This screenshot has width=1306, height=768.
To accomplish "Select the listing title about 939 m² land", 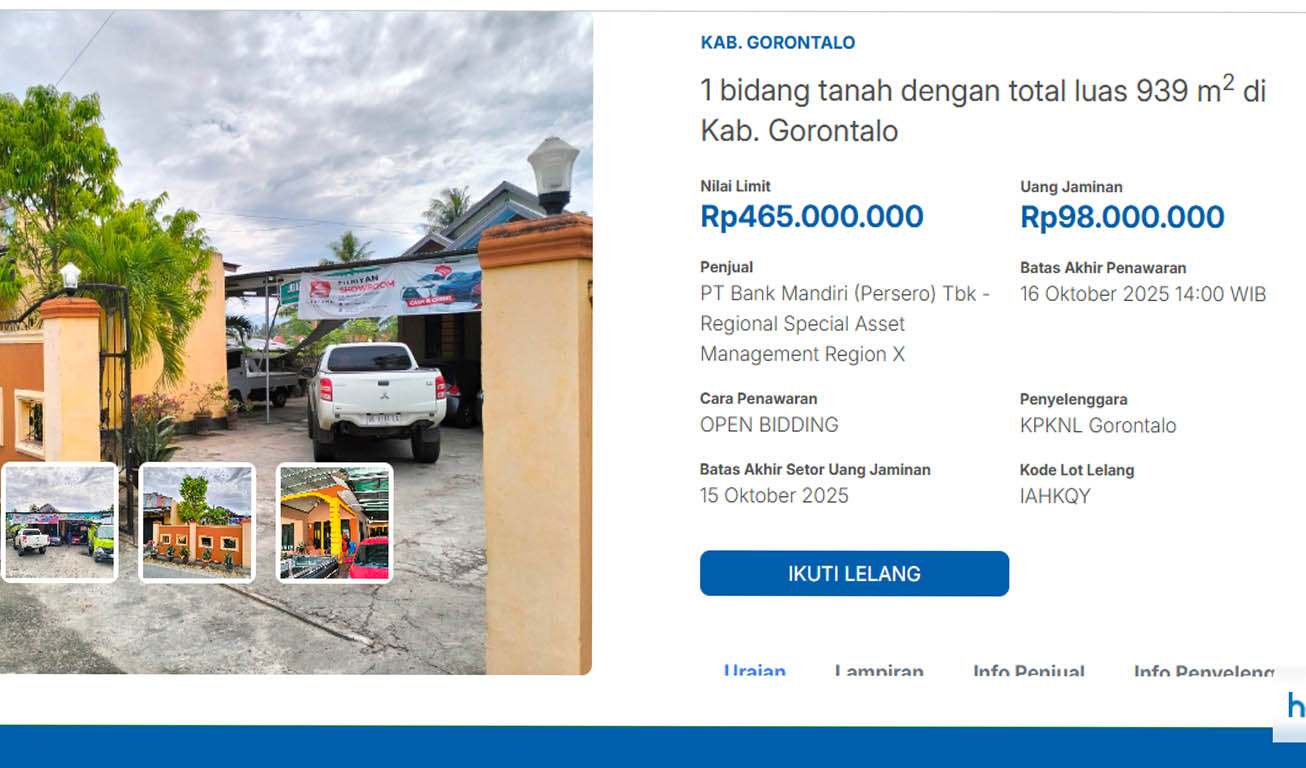I will click(983, 110).
